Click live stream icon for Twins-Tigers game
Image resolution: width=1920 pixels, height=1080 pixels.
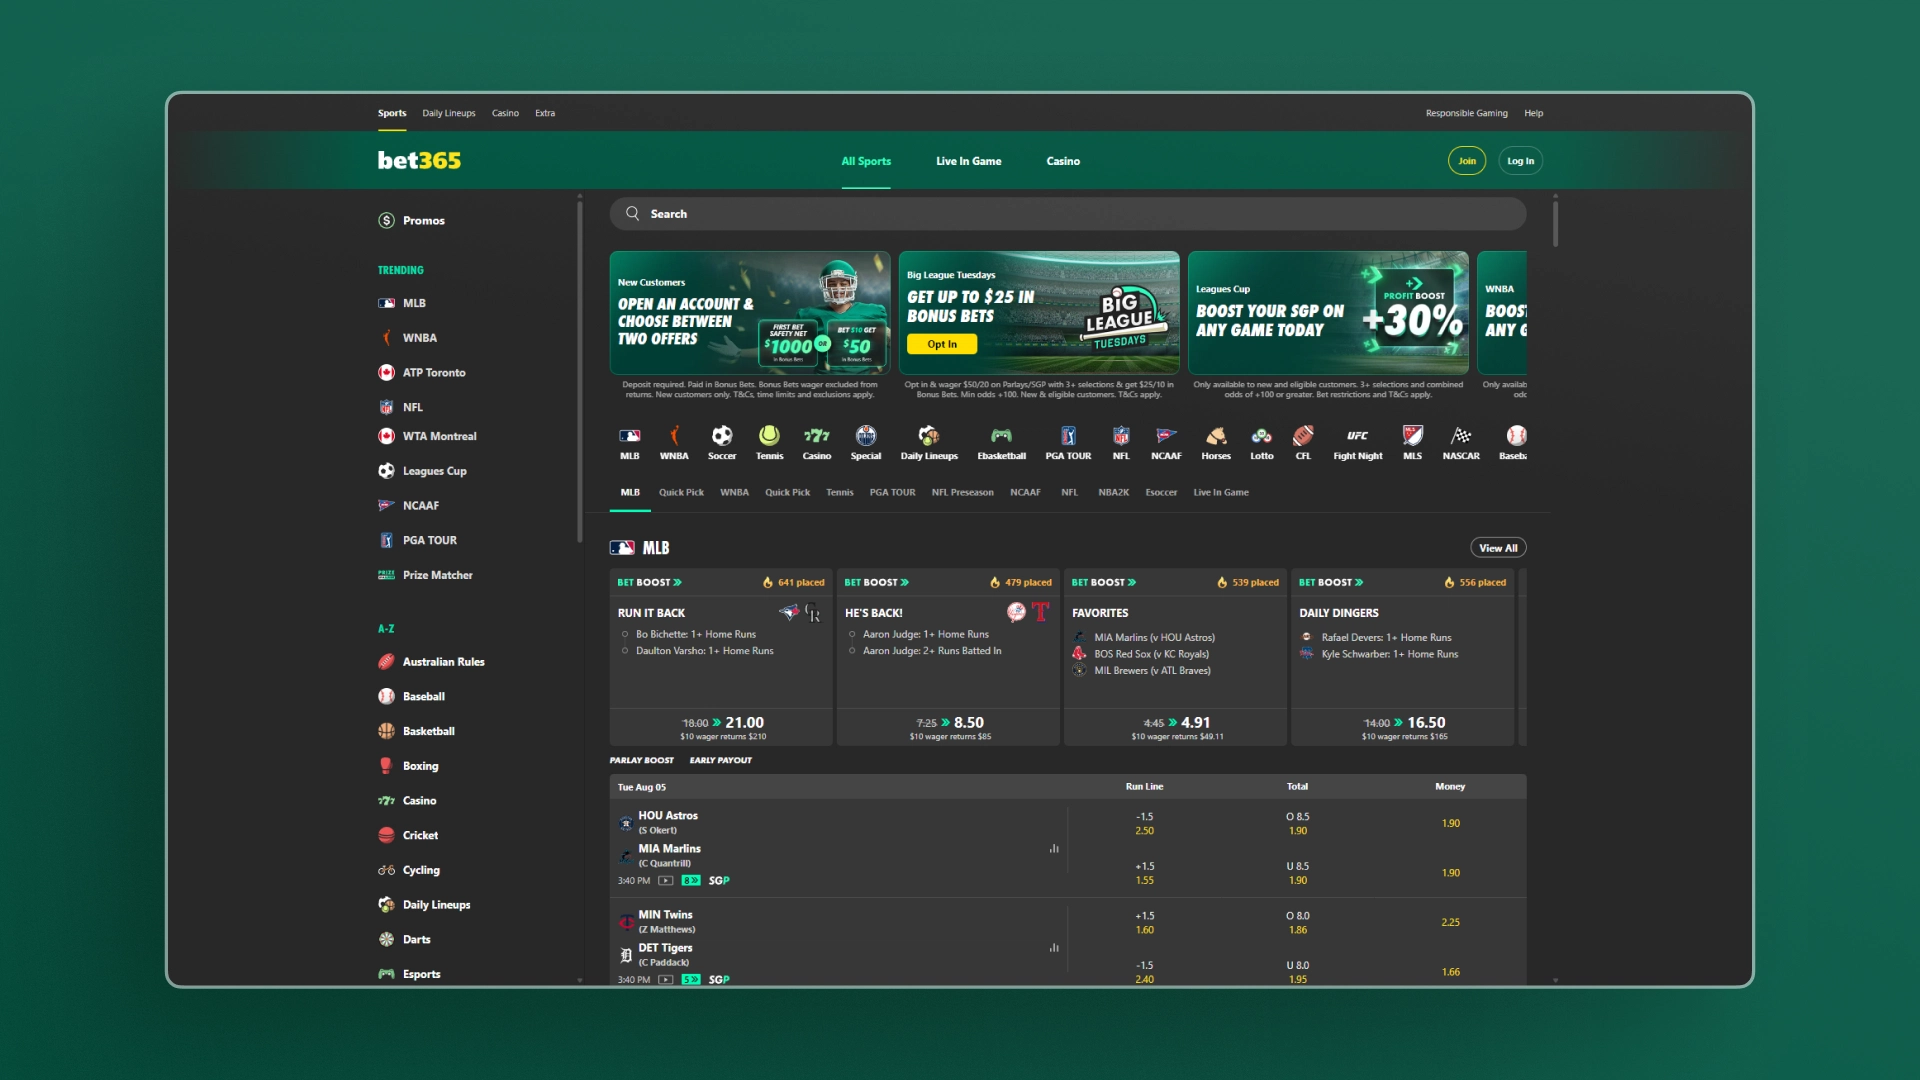(666, 980)
